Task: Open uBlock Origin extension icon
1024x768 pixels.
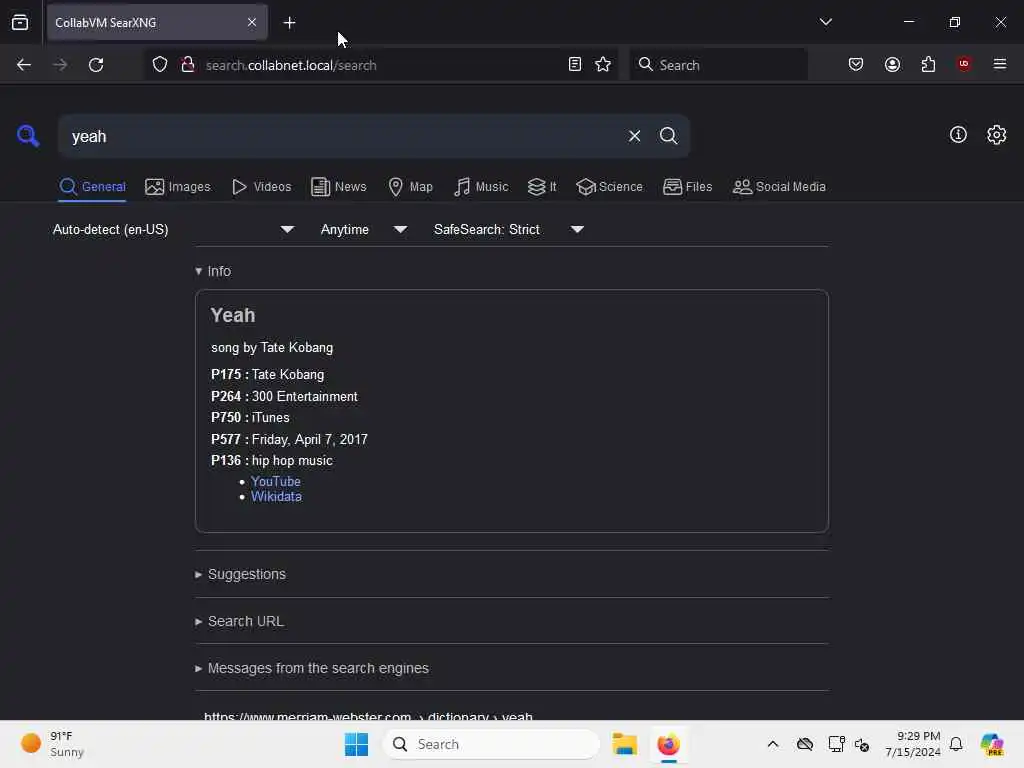Action: [964, 64]
